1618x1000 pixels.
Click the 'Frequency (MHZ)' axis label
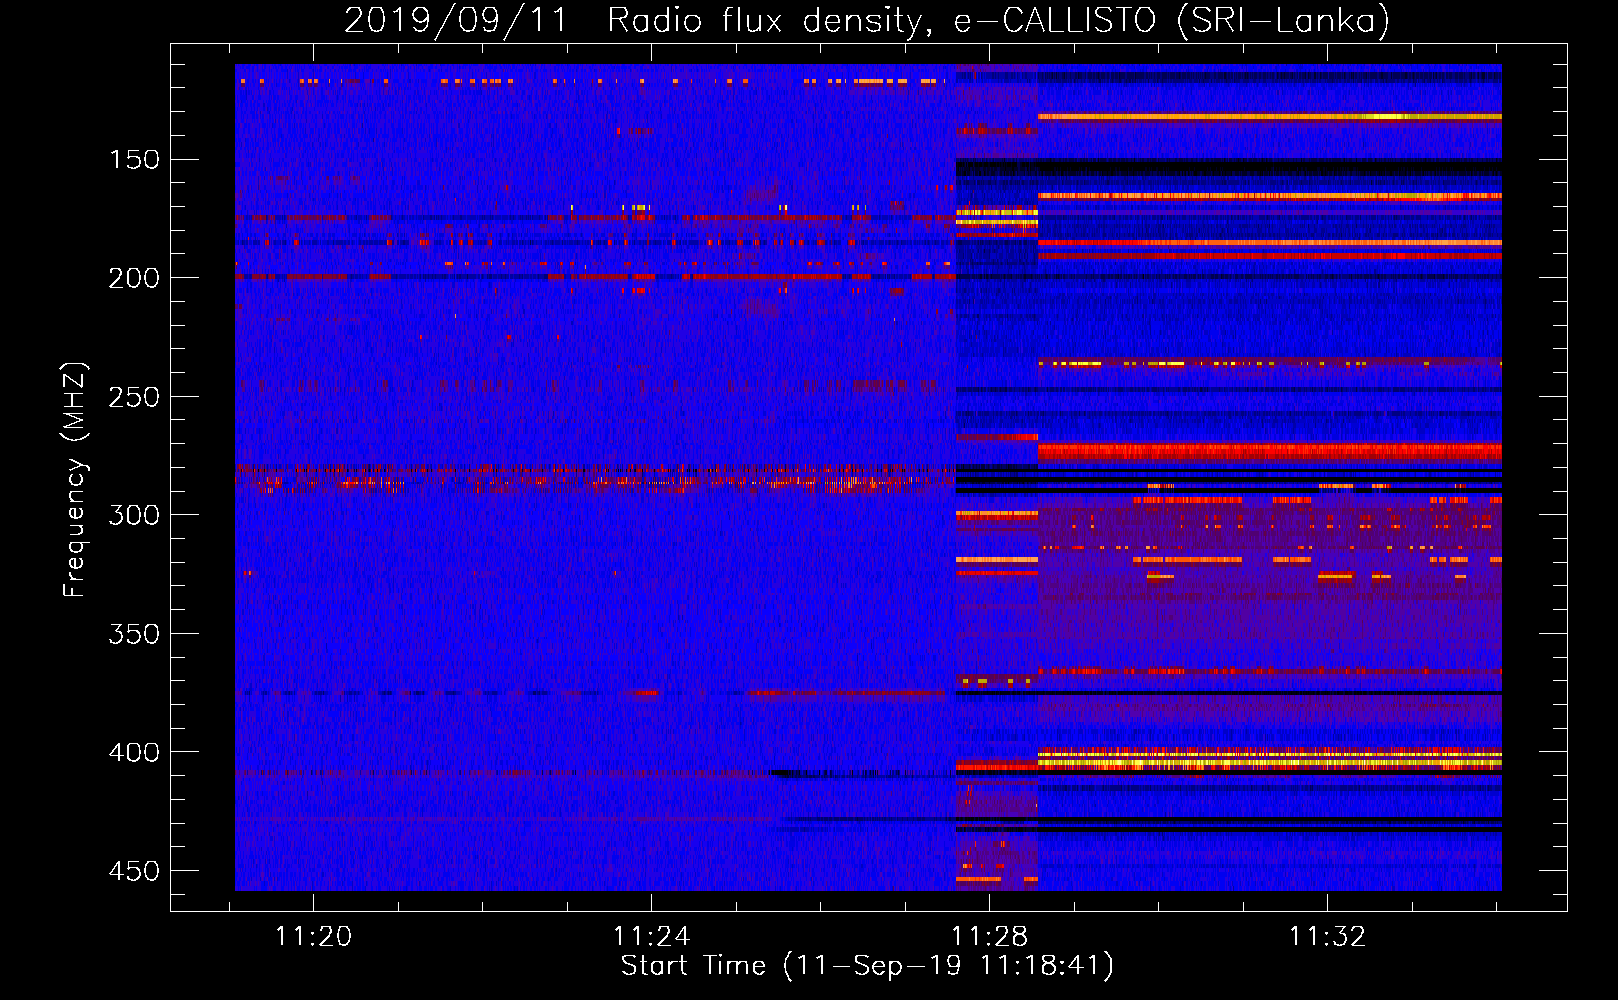[x=75, y=479]
